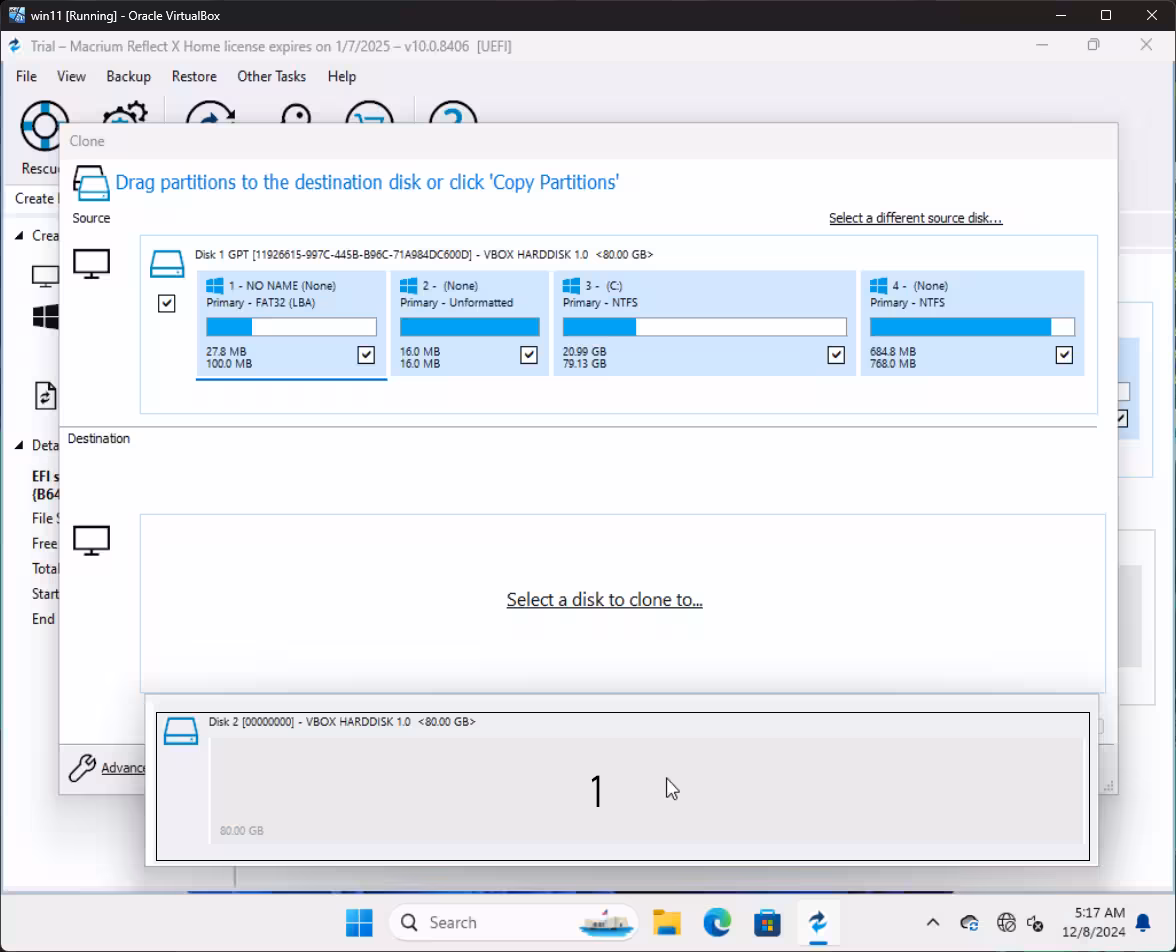Click the OneDrive sync tray icon
1176x952 pixels.
pyautogui.click(x=970, y=923)
